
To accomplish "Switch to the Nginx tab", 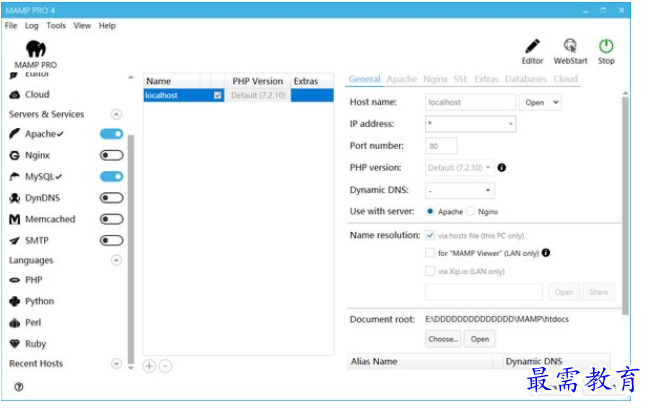I will [435, 79].
